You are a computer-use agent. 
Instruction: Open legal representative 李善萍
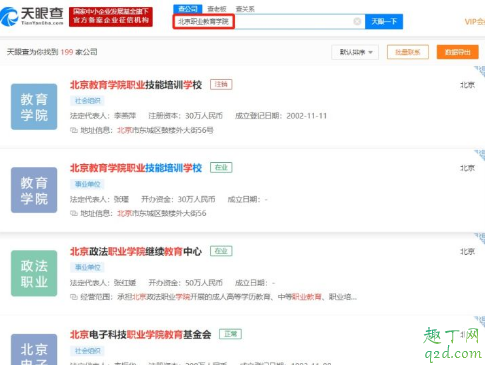[x=125, y=116]
